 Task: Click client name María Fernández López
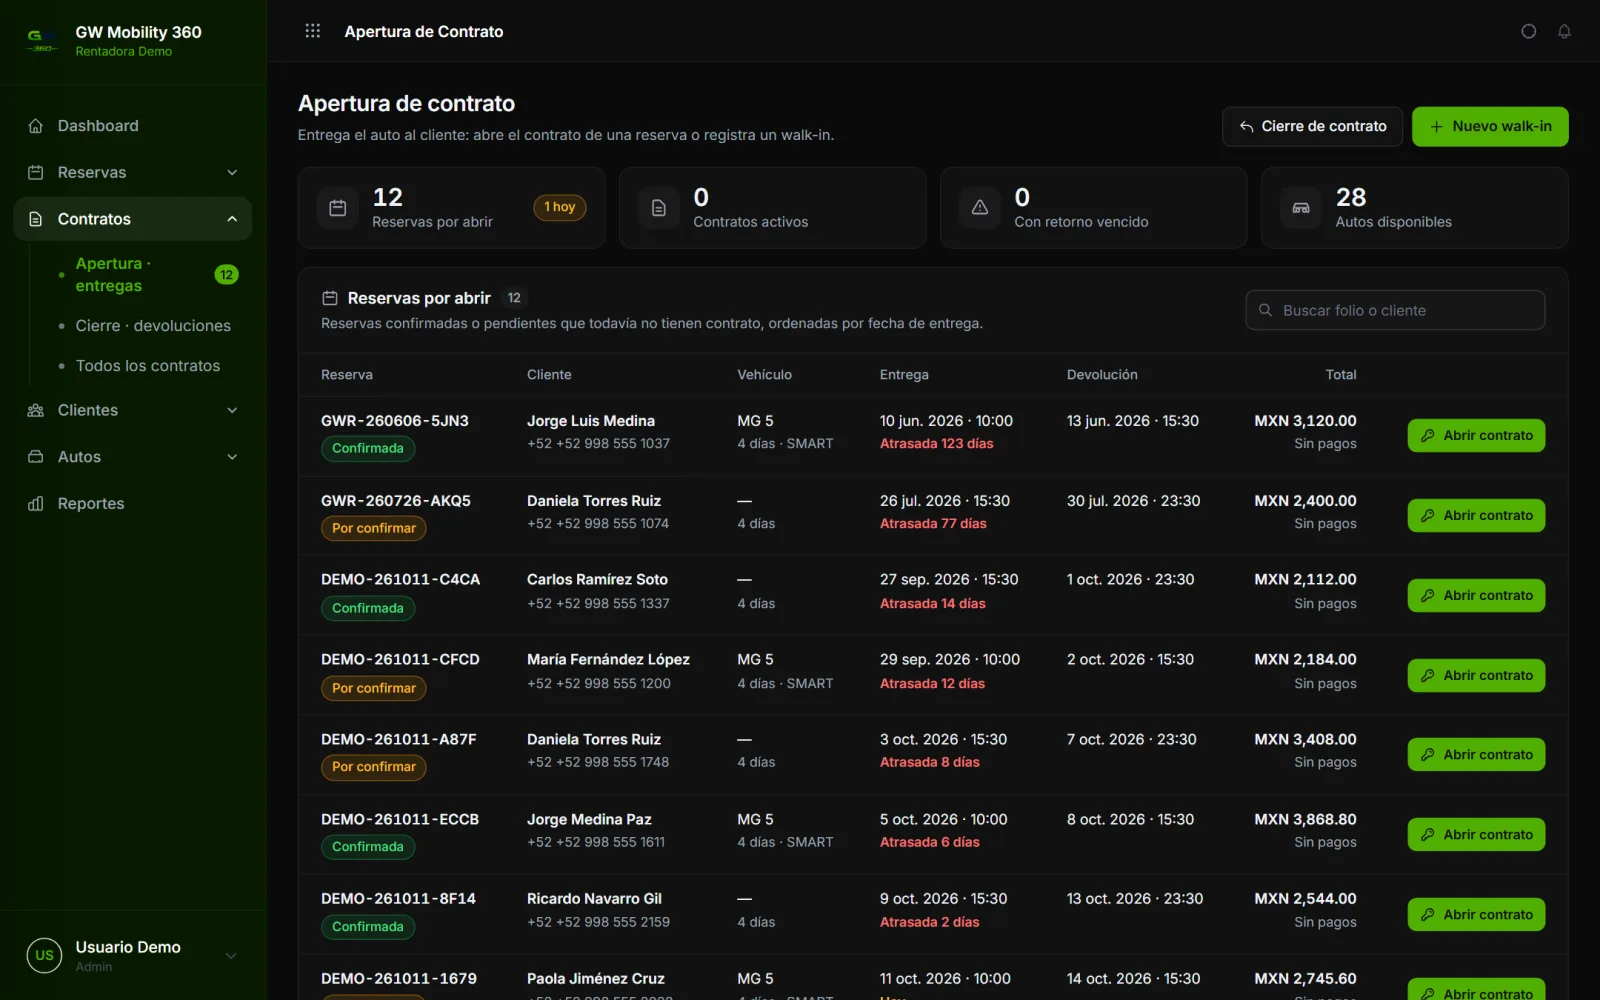pyautogui.click(x=608, y=660)
